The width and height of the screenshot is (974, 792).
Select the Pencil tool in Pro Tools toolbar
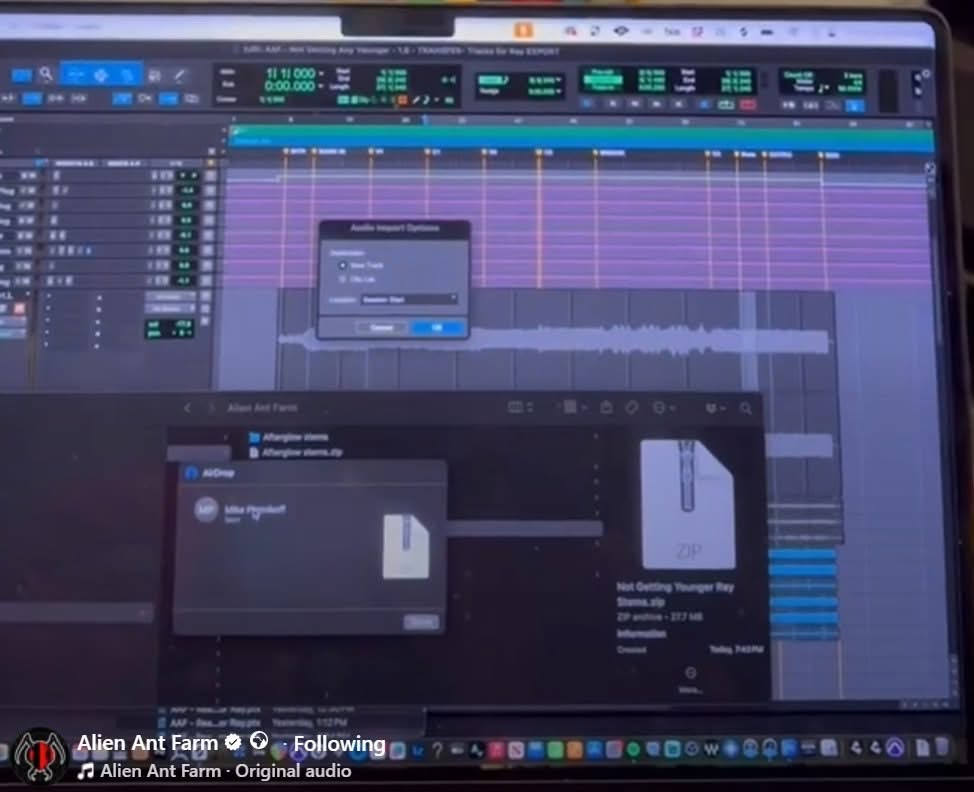(179, 75)
